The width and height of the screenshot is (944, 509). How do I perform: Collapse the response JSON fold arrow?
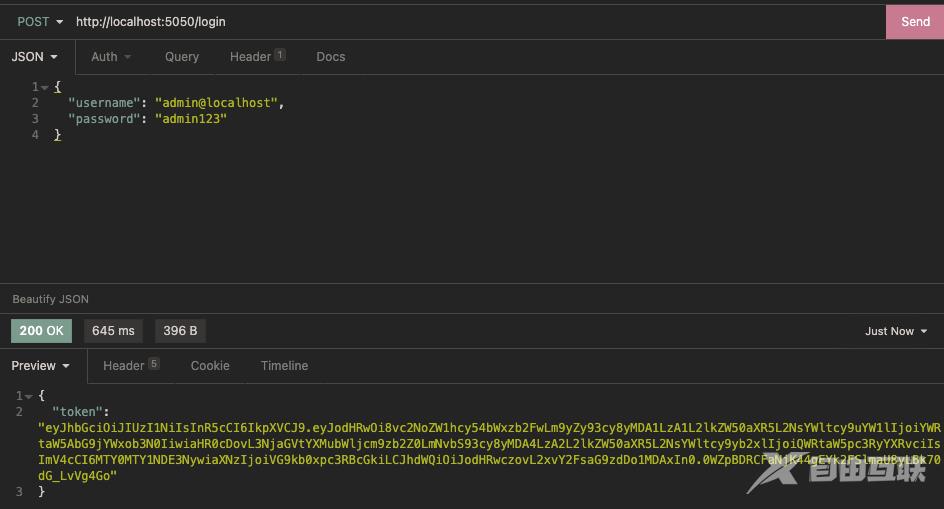[x=29, y=396]
